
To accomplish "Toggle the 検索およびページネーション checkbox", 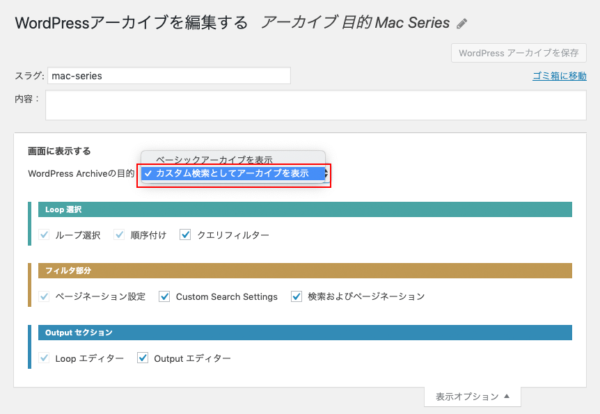I will point(296,296).
